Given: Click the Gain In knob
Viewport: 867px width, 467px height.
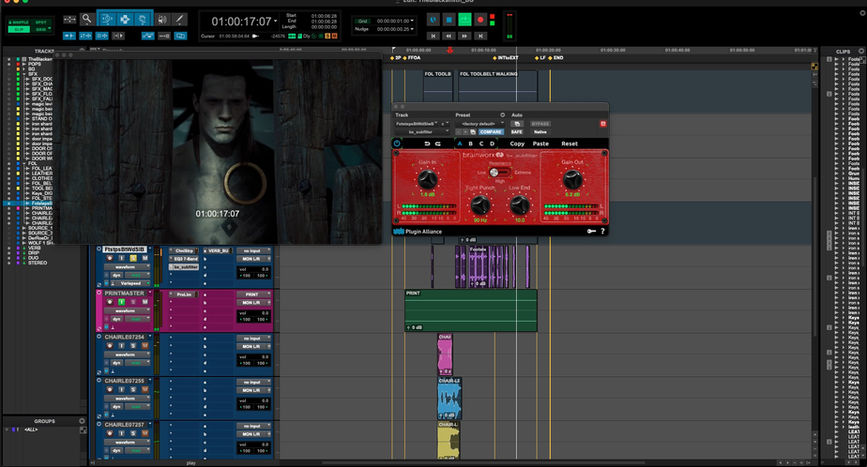Looking at the screenshot, I should [x=427, y=179].
